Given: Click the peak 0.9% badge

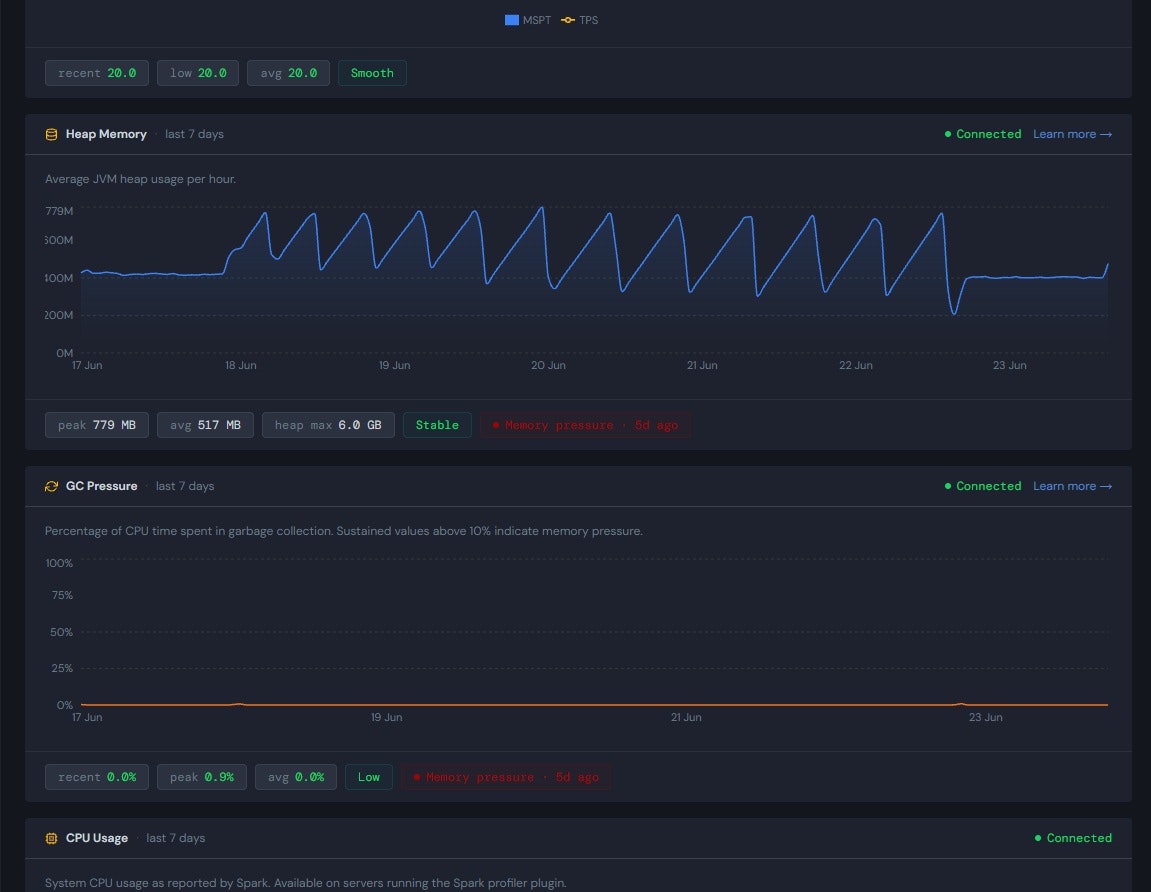Looking at the screenshot, I should pyautogui.click(x=202, y=777).
